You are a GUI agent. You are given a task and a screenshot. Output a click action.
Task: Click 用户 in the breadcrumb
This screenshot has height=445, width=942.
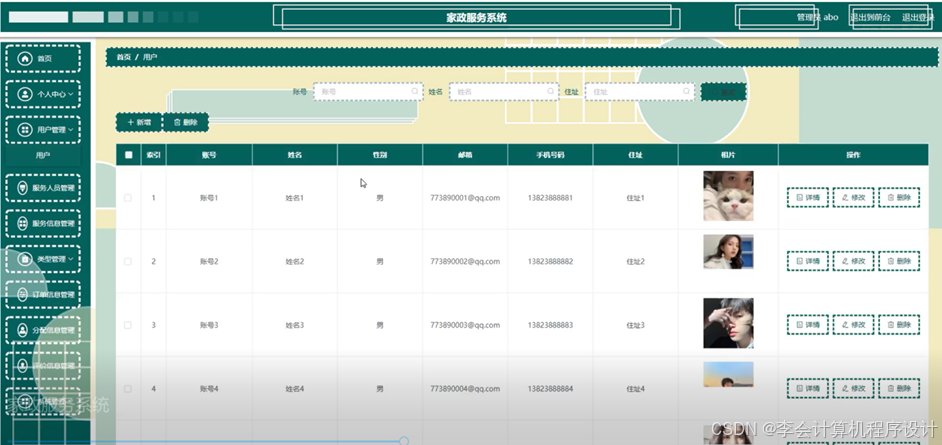150,57
